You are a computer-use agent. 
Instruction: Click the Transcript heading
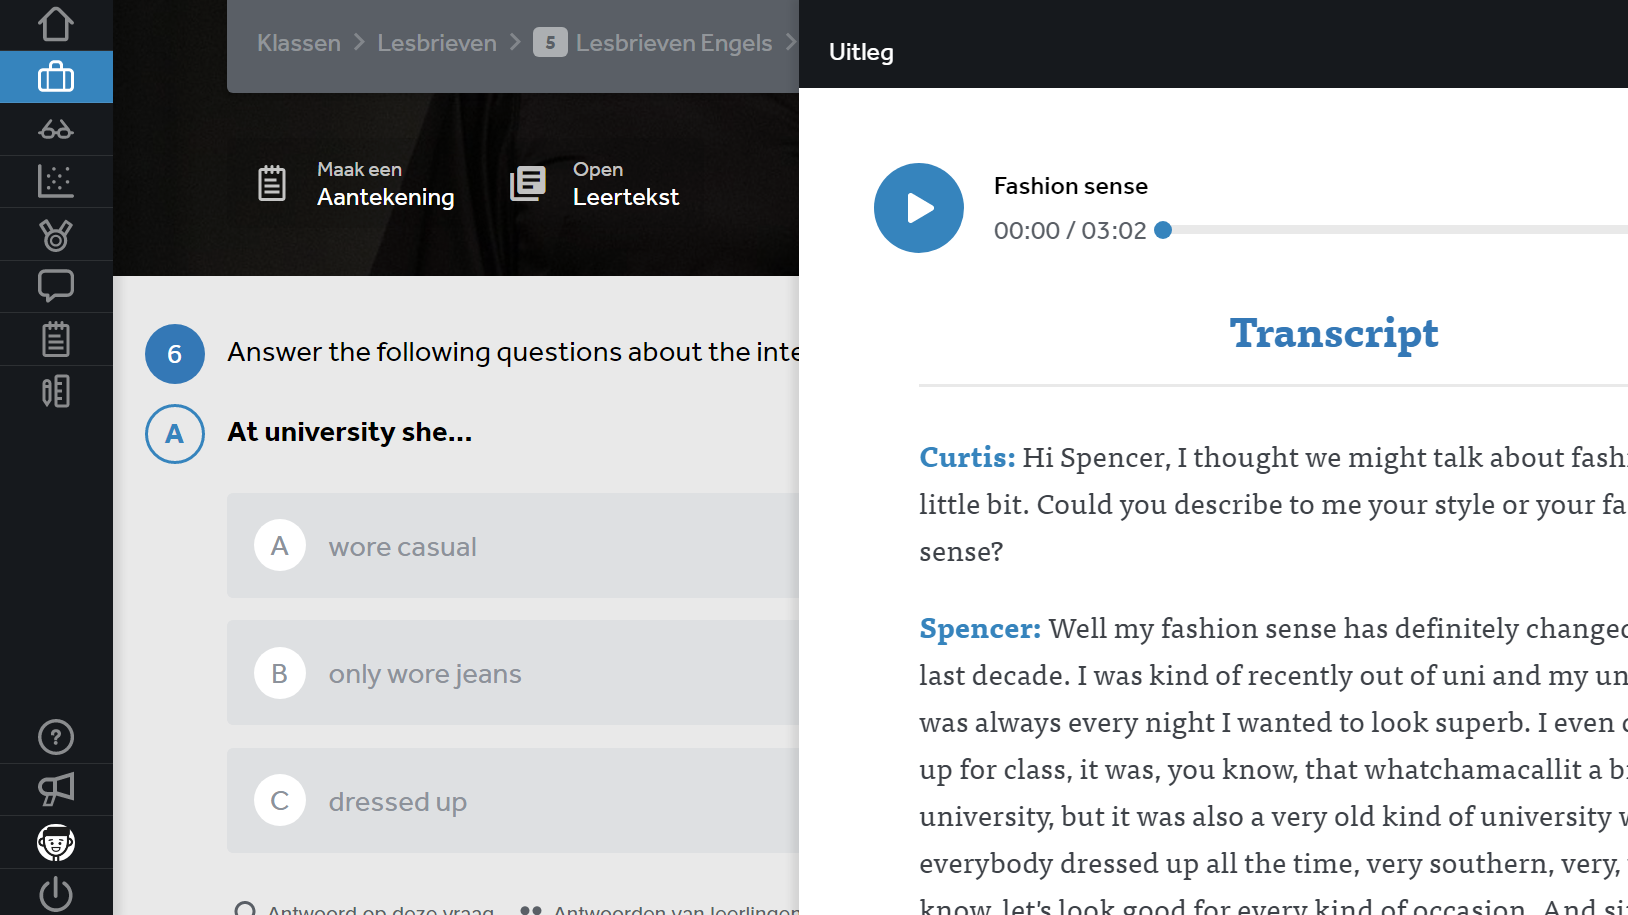[1334, 334]
